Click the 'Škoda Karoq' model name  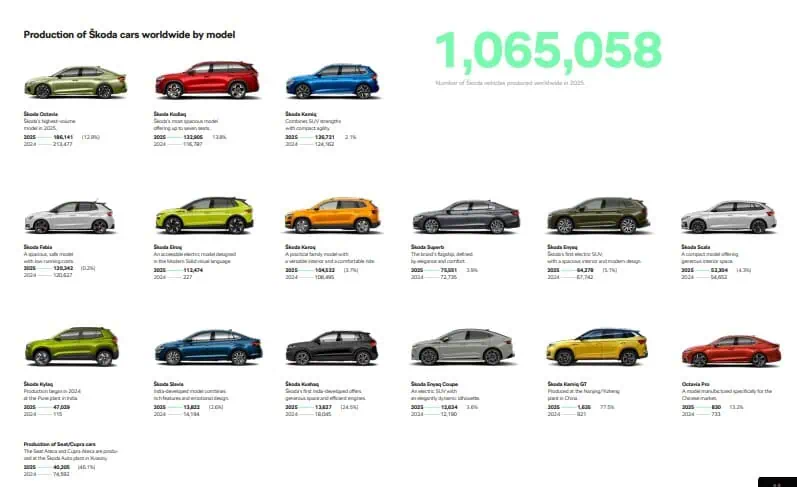(300, 247)
